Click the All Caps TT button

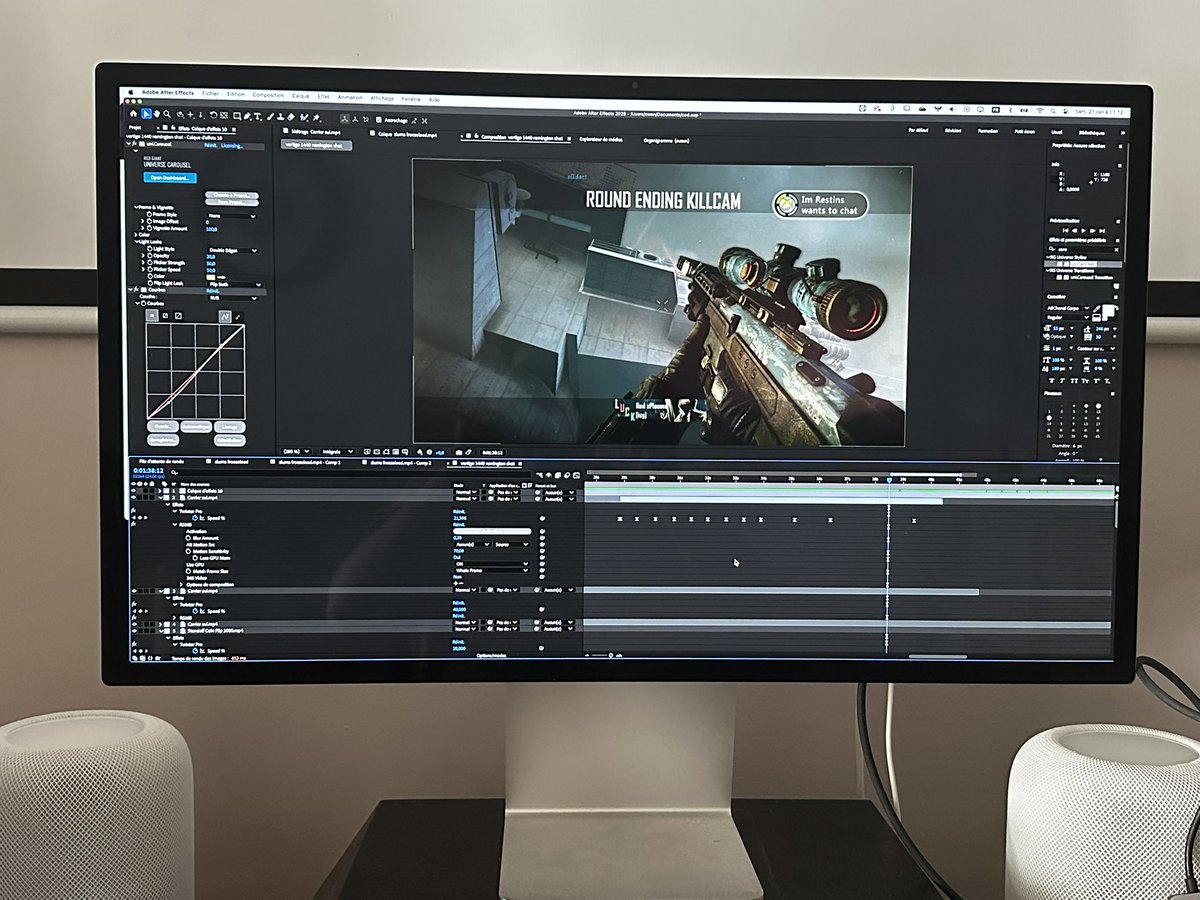1072,380
